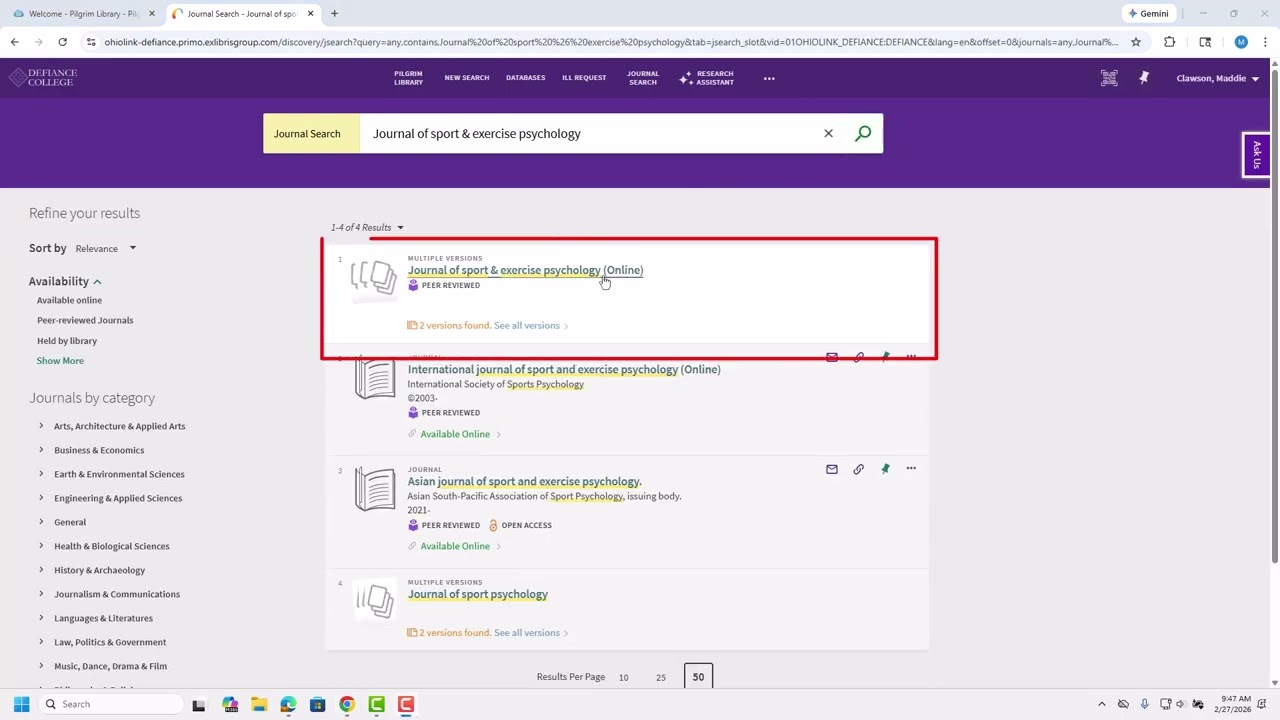Viewport: 1280px width, 720px height.
Task: Show hidden system tray icons
Action: tap(1102, 704)
